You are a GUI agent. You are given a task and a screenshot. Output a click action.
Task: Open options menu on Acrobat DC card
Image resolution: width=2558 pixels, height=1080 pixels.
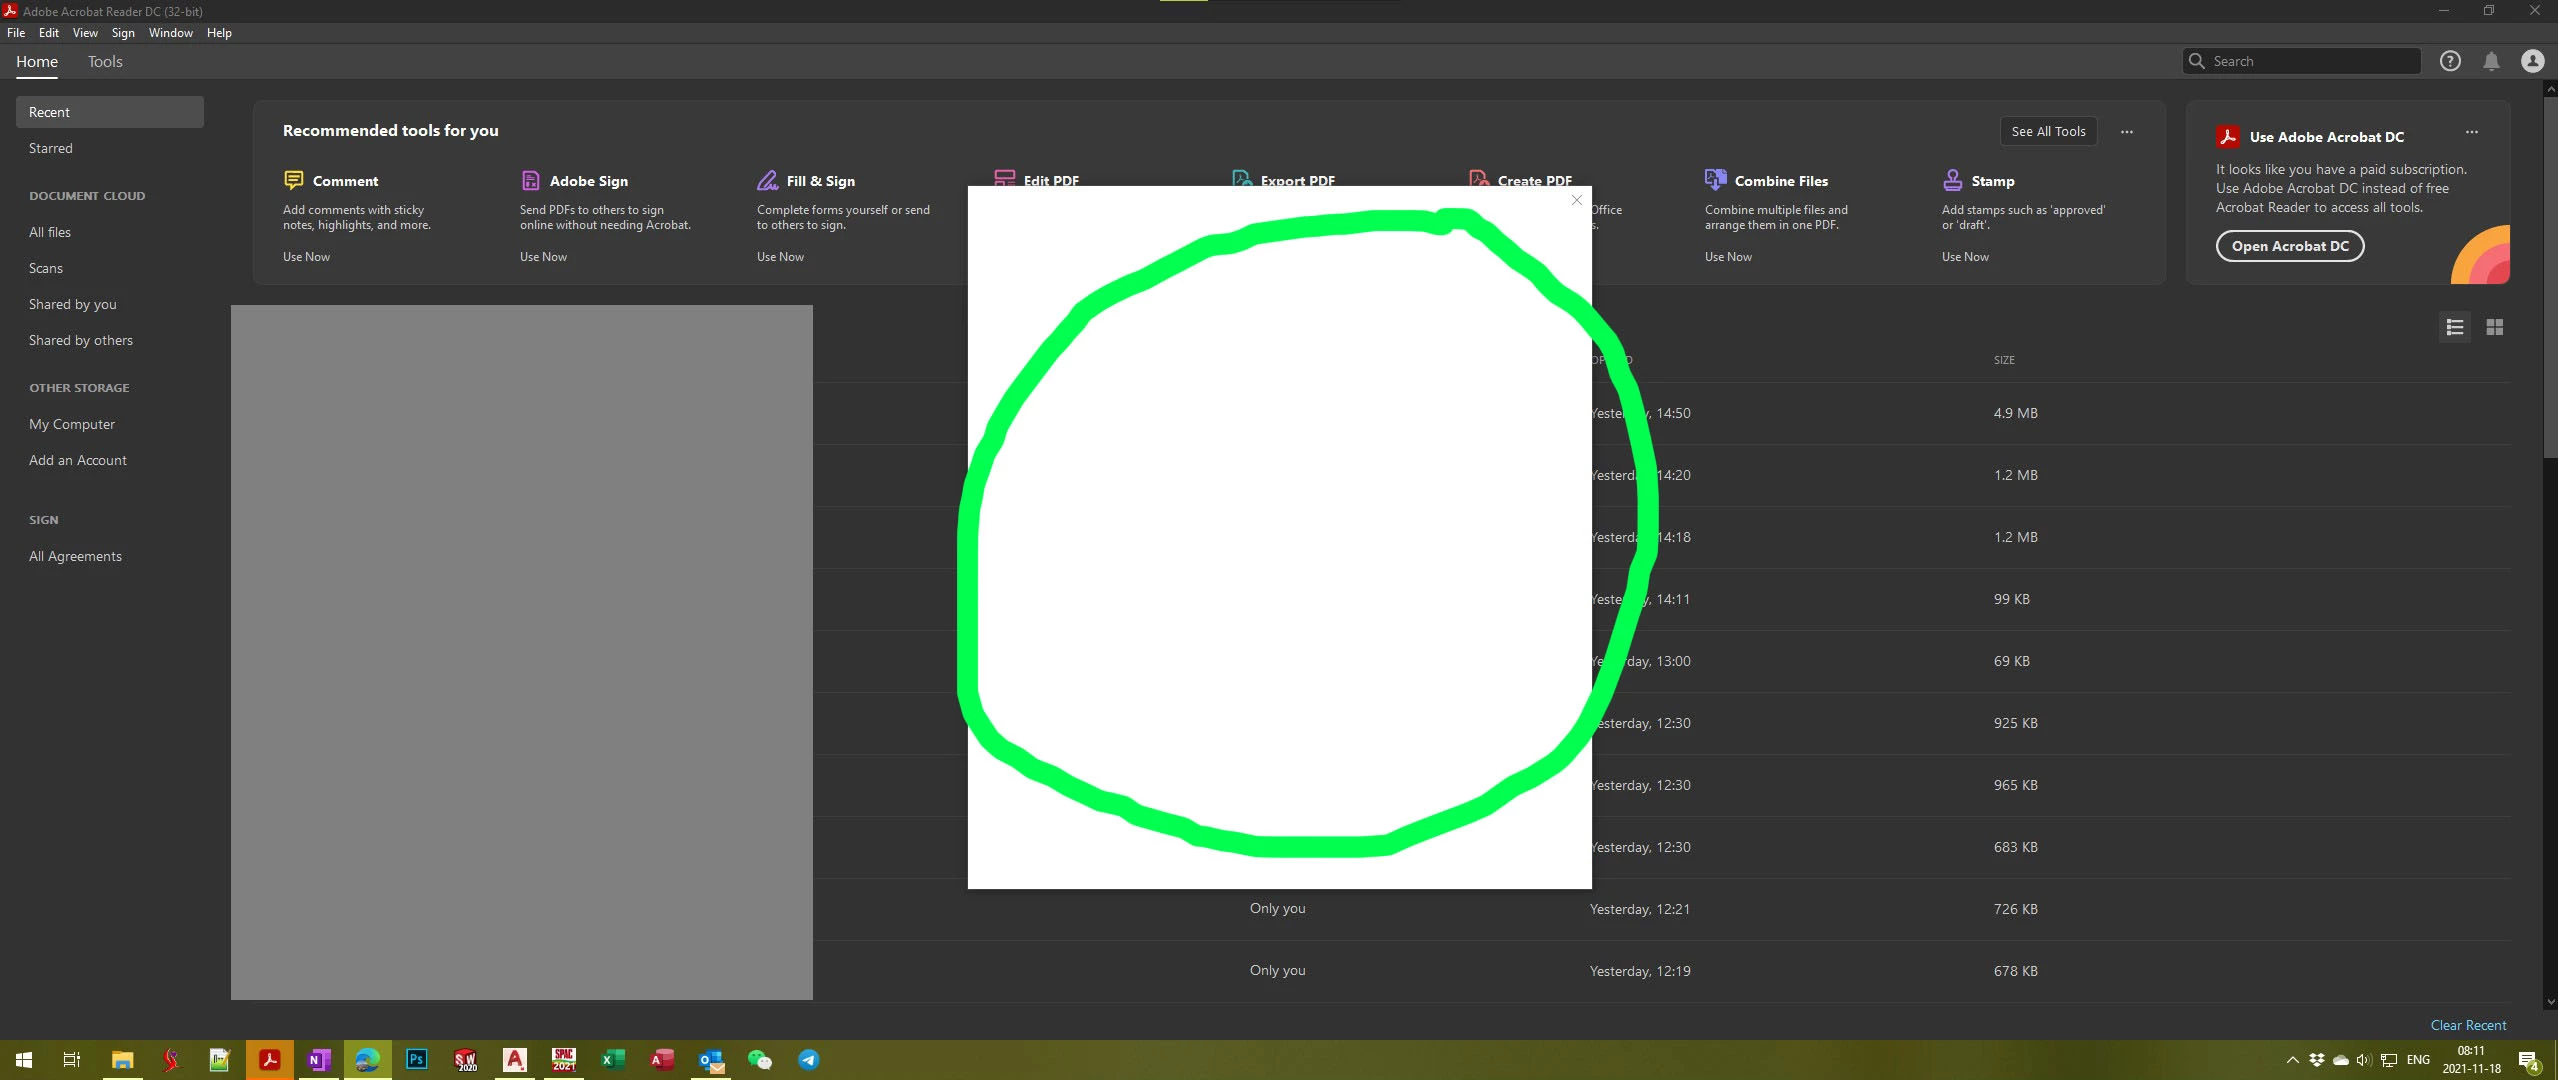tap(2471, 132)
